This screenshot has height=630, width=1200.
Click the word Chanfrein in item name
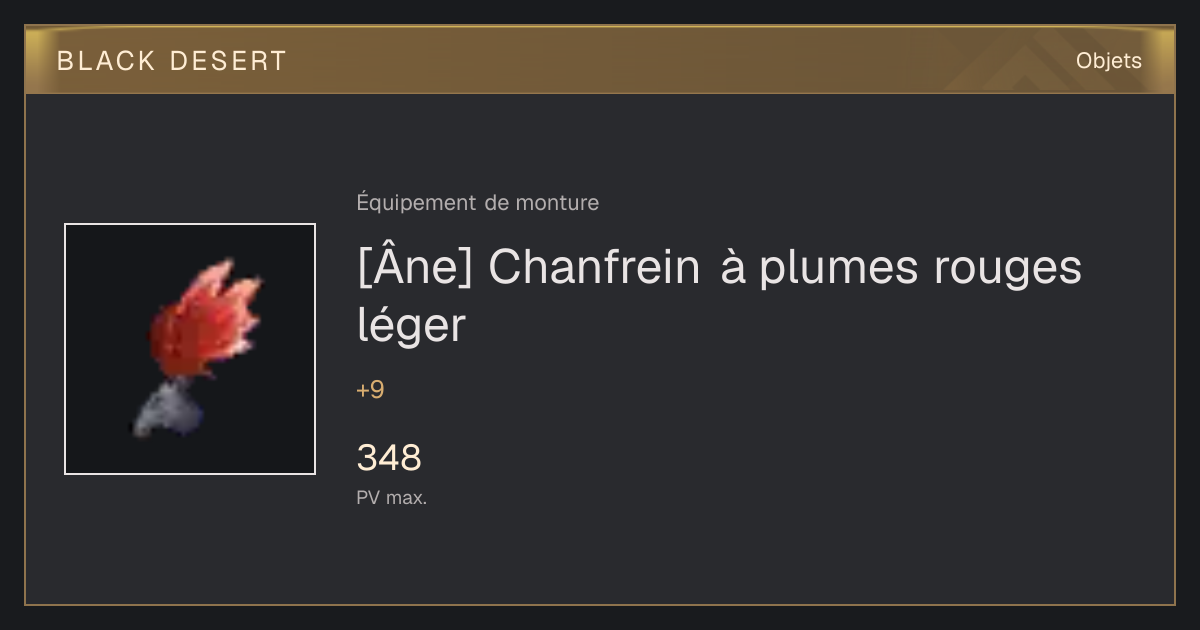tap(595, 269)
